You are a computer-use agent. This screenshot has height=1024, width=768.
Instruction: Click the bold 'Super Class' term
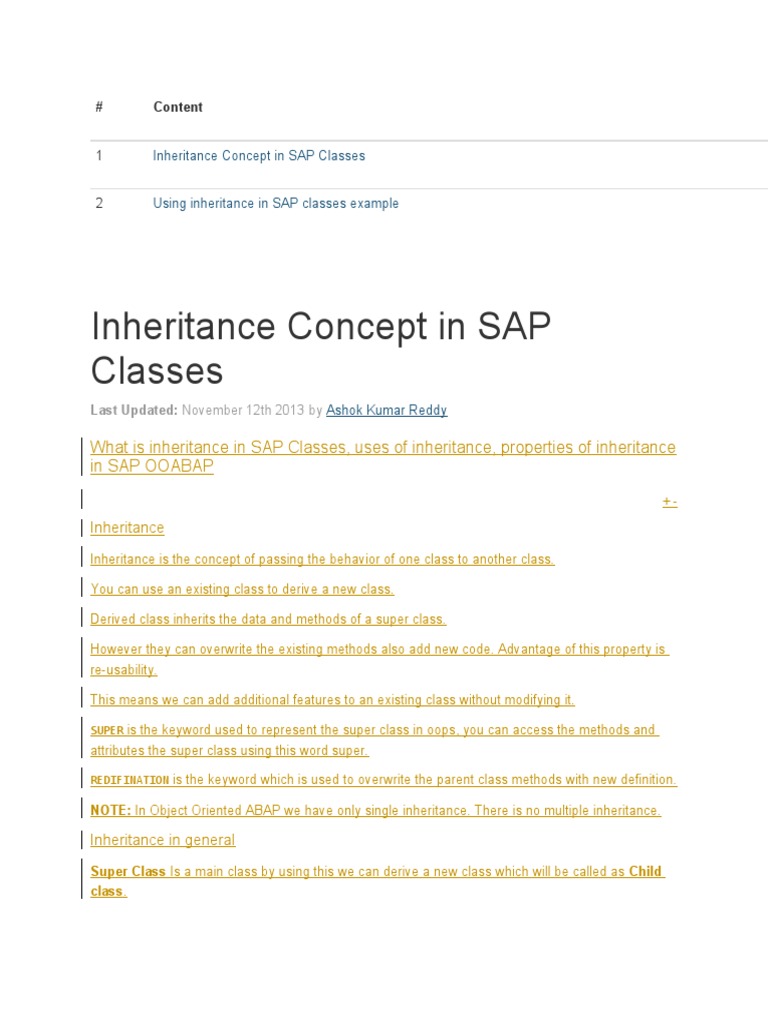(128, 872)
